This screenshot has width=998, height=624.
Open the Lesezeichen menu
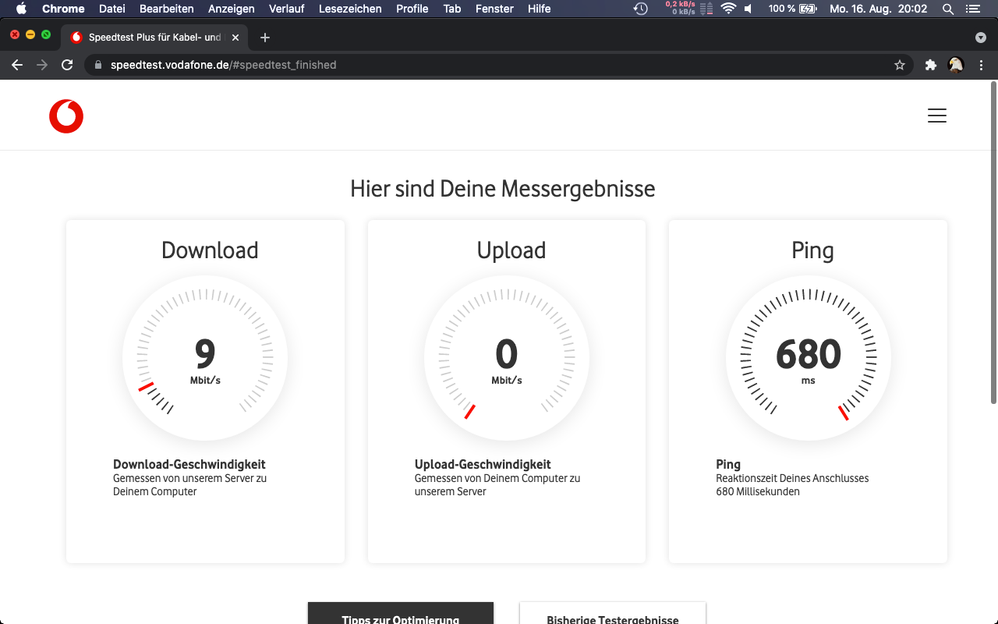(349, 9)
